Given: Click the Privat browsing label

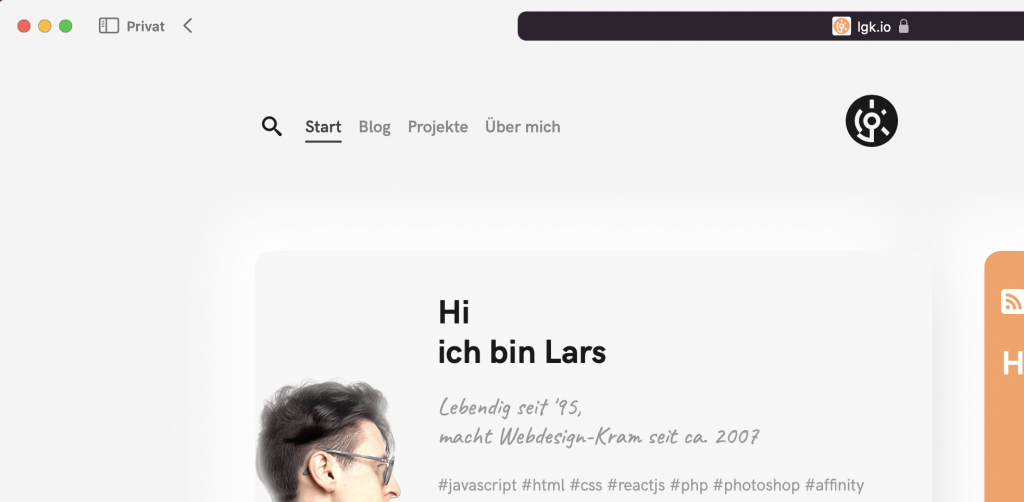Looking at the screenshot, I should 146,26.
